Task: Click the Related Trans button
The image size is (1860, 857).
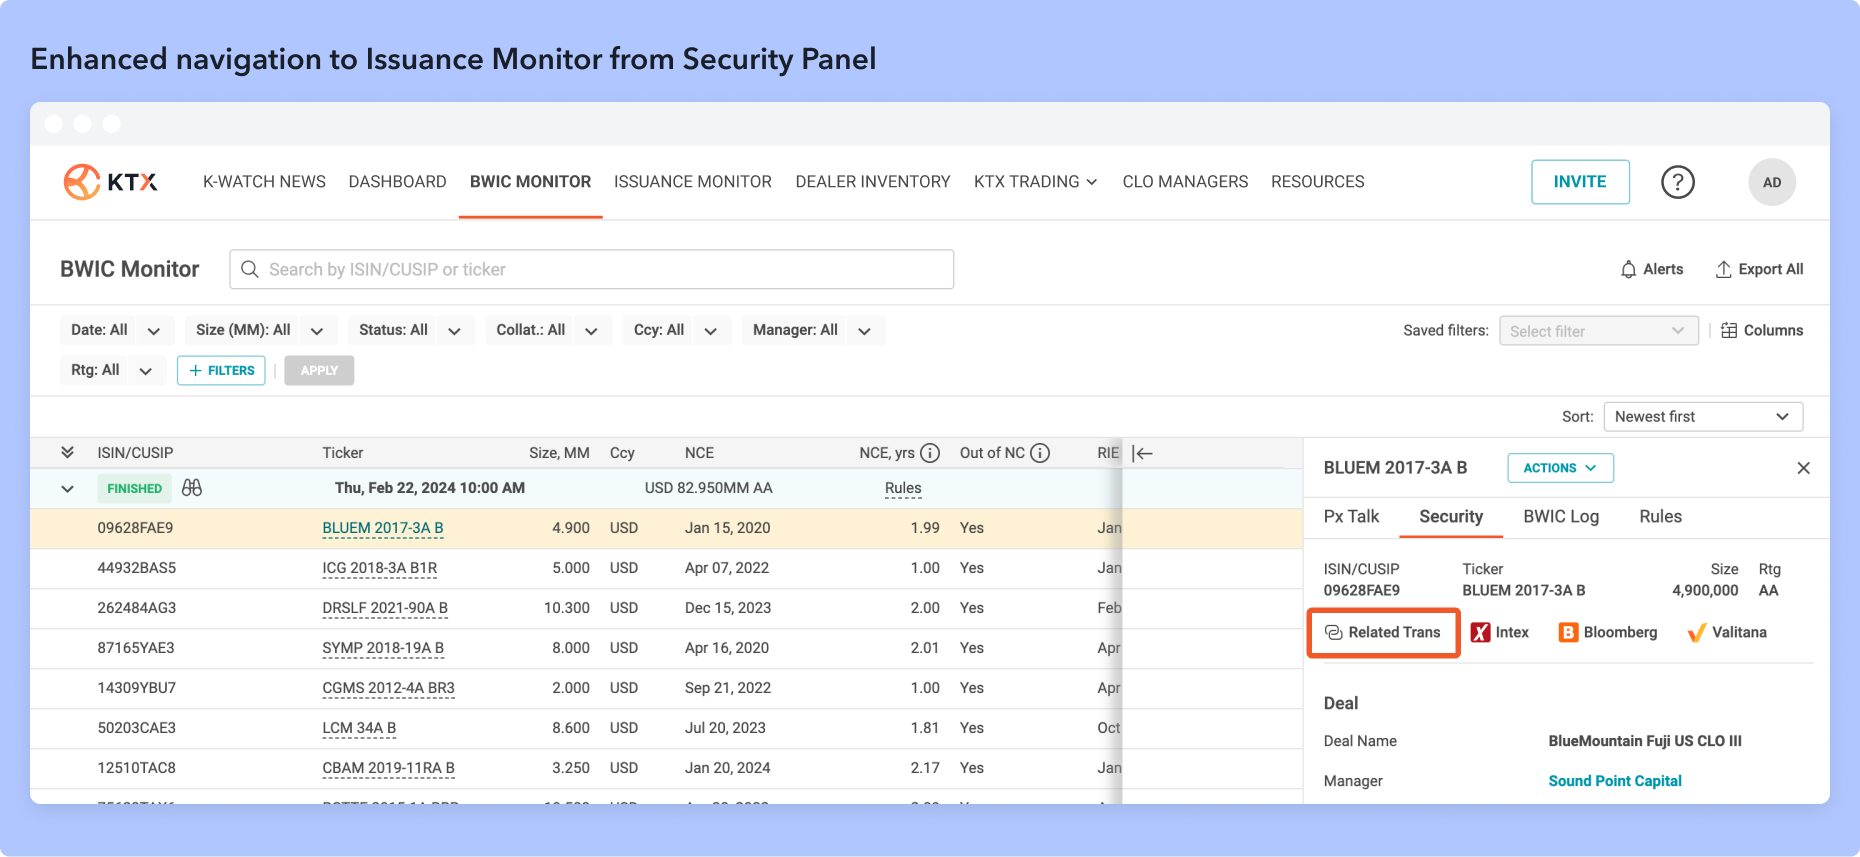Action: coord(1384,632)
